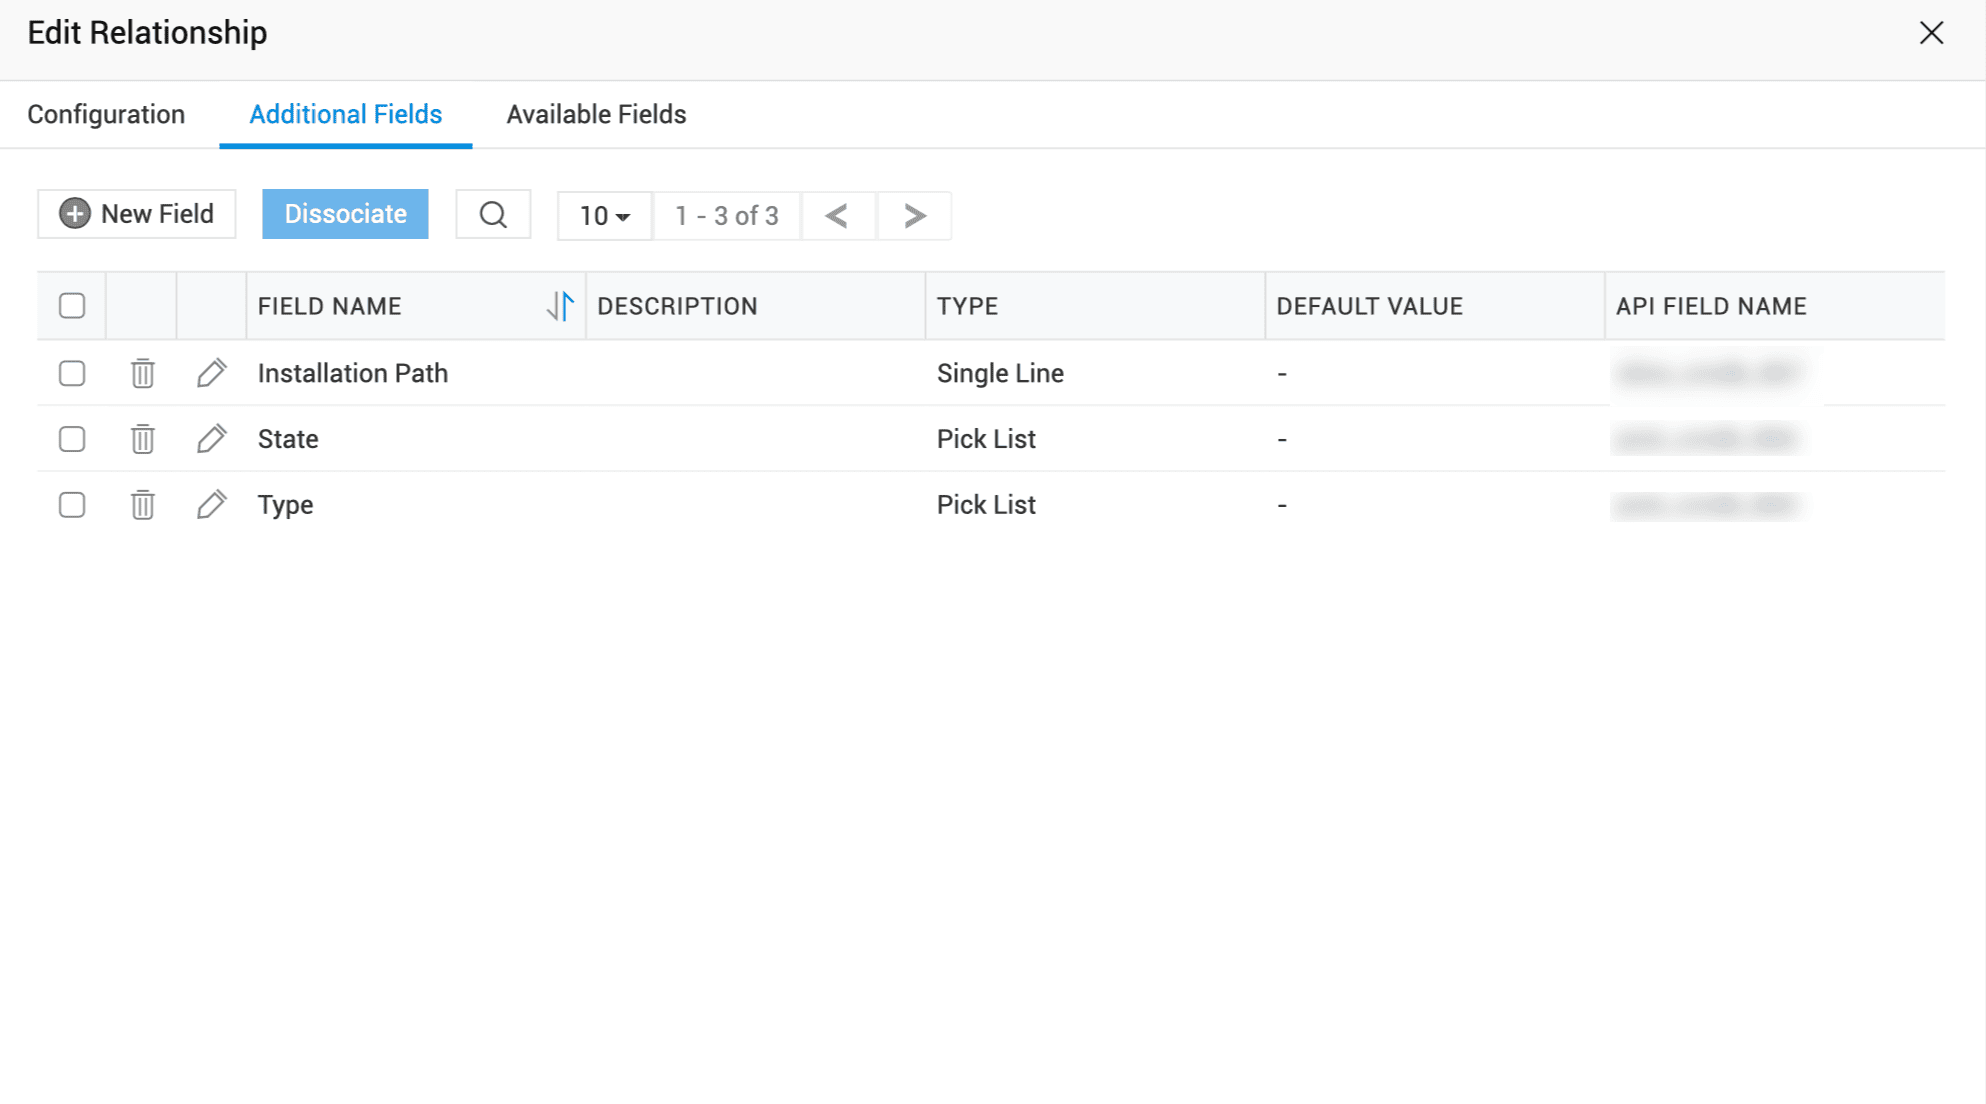
Task: Mark the Type row checkbox
Action: tap(72, 505)
